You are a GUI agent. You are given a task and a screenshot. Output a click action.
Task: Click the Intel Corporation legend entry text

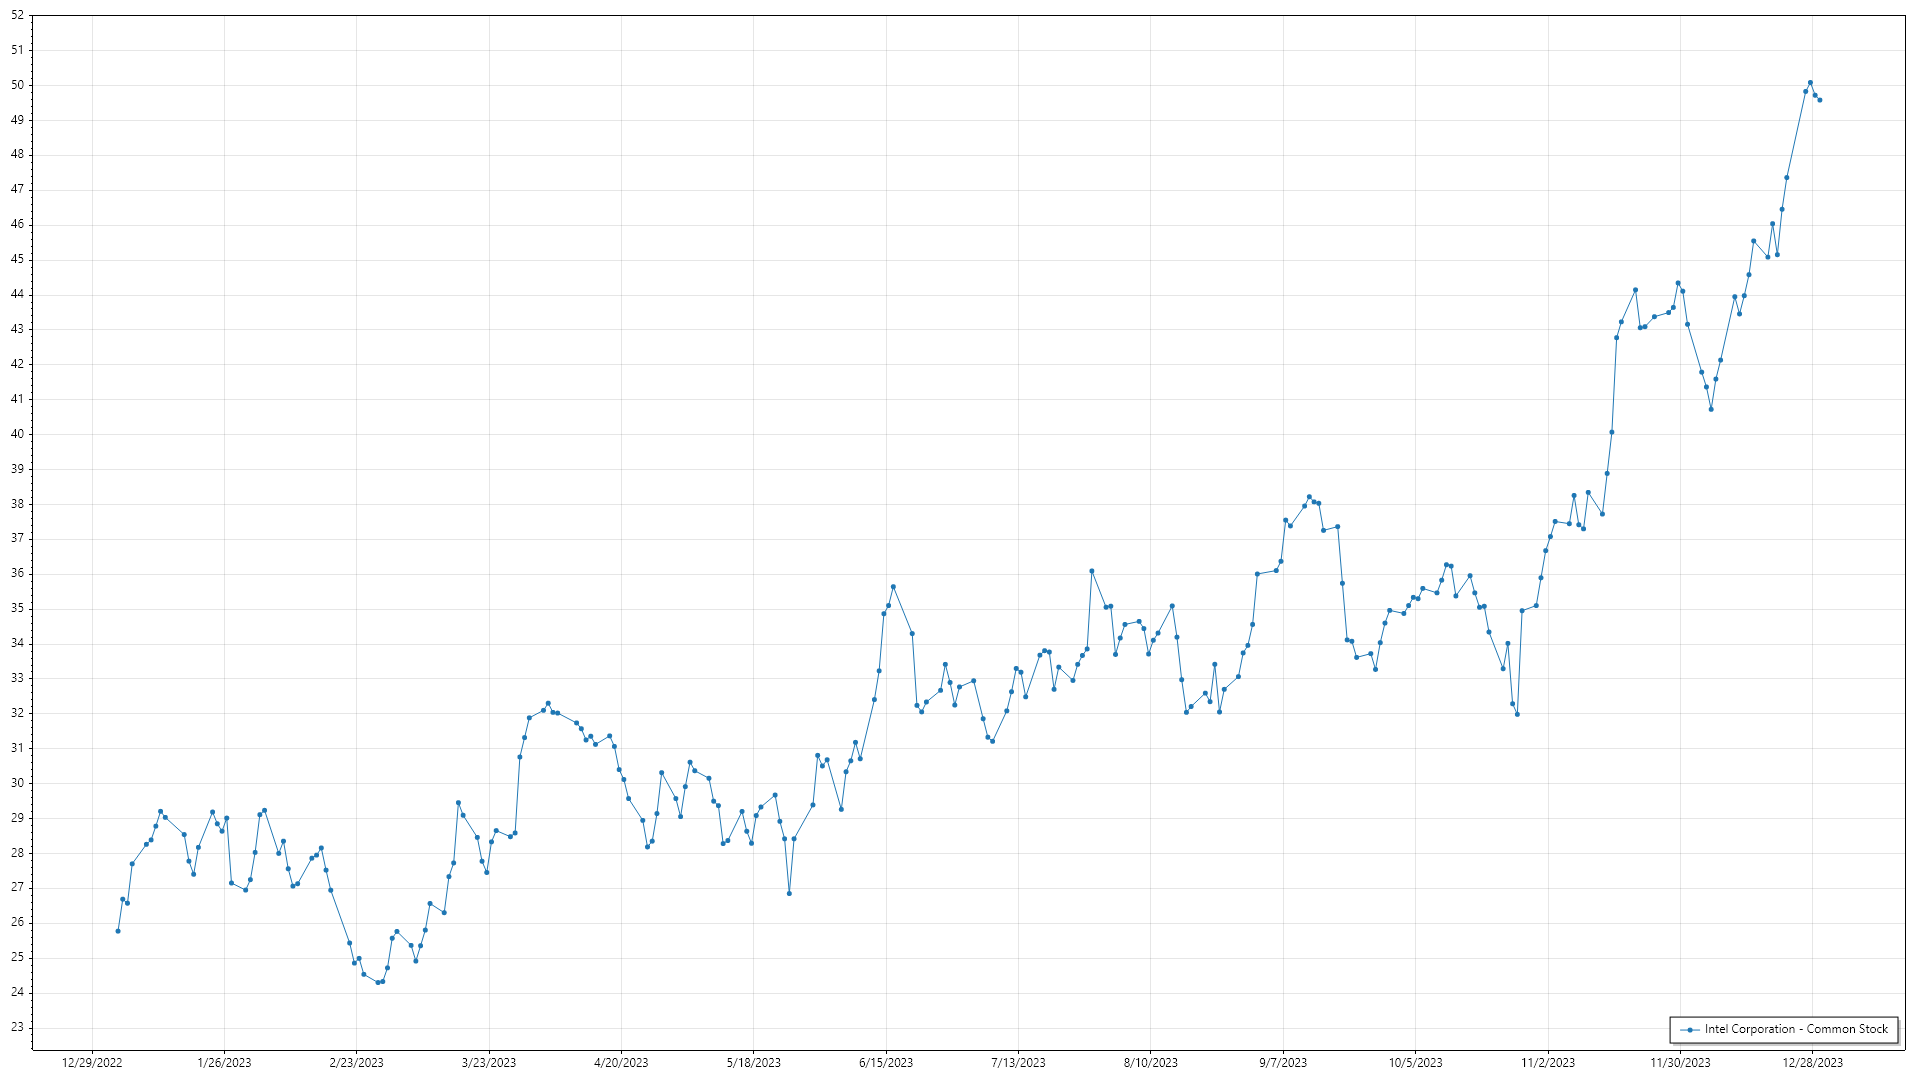tap(1796, 1029)
